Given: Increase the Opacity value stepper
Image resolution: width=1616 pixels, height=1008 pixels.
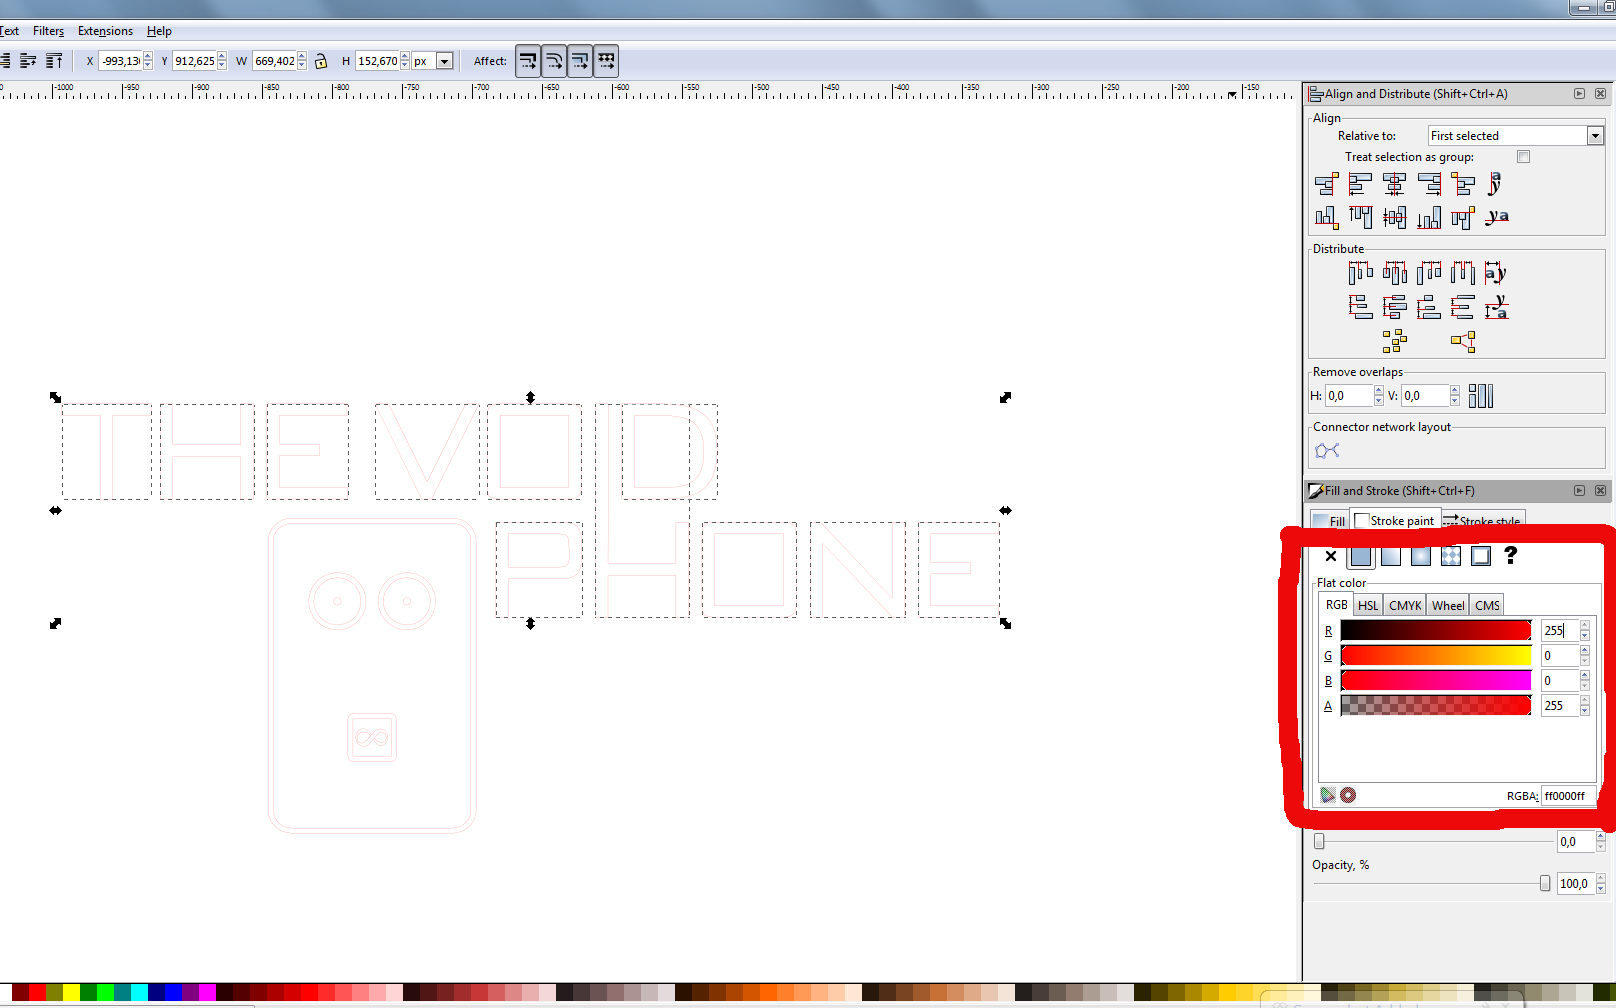Looking at the screenshot, I should (1600, 879).
